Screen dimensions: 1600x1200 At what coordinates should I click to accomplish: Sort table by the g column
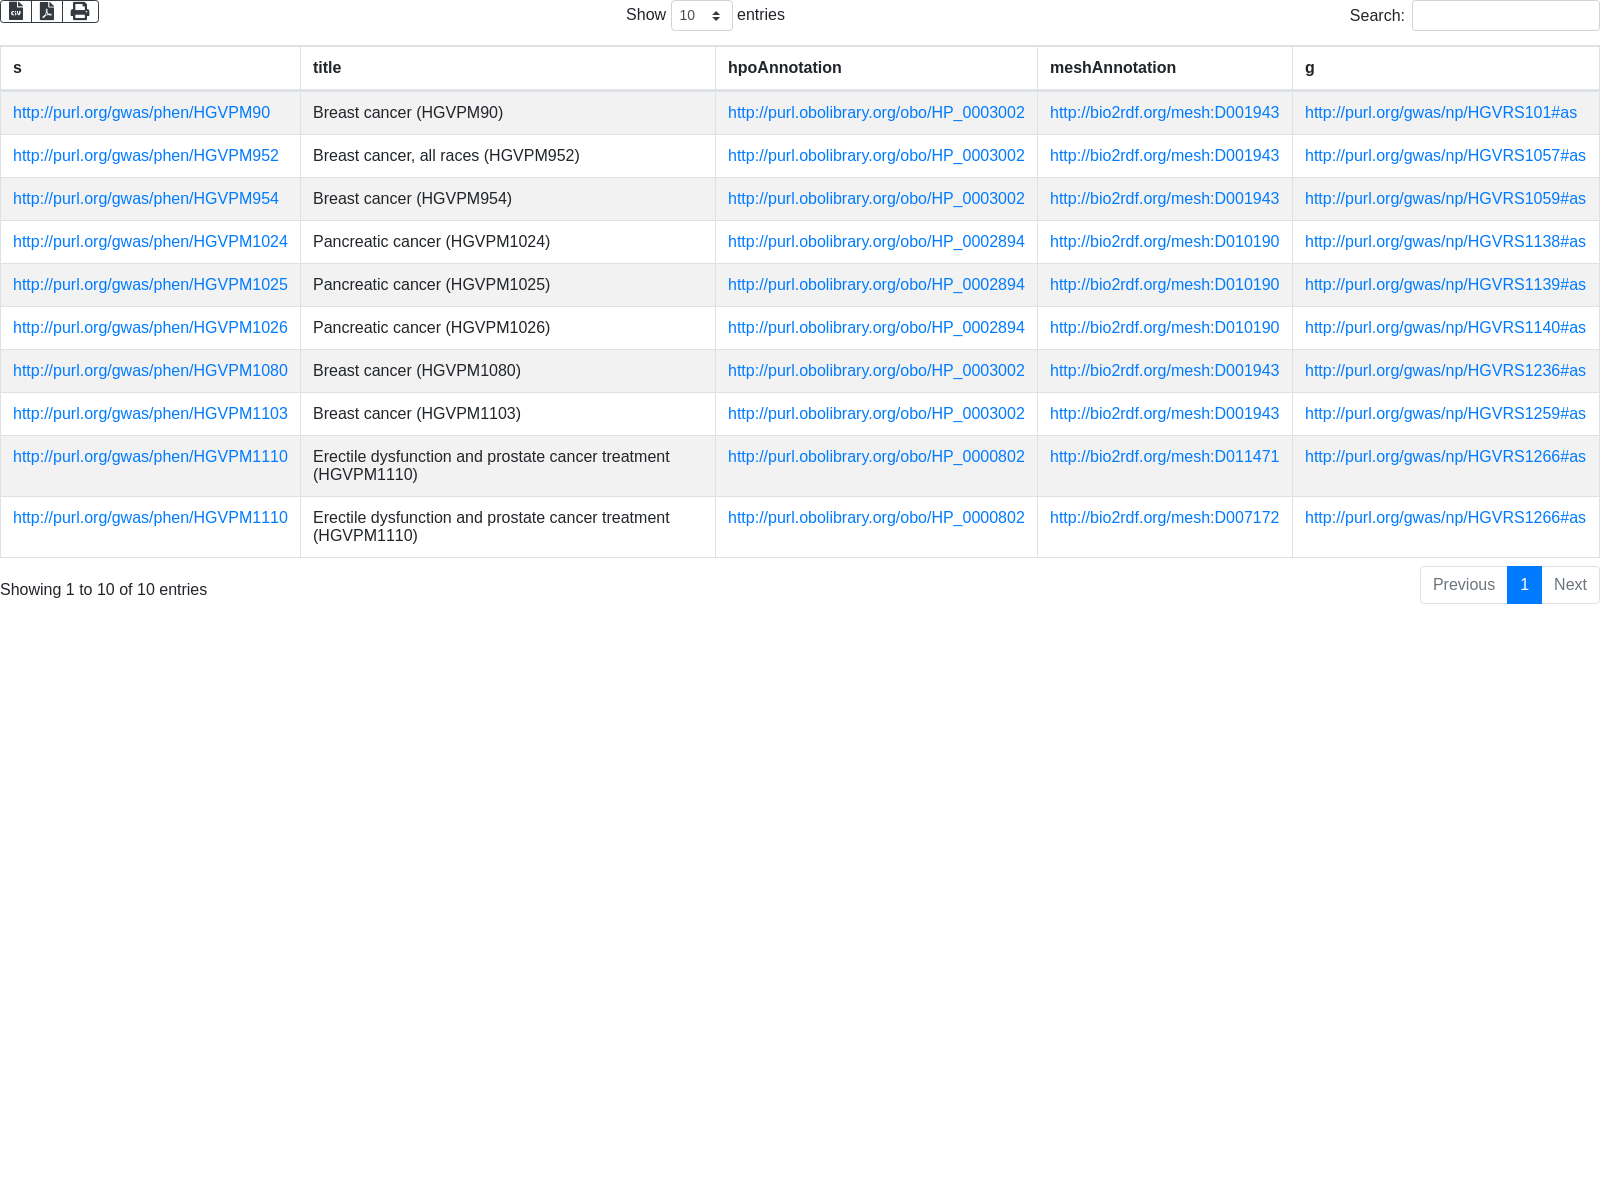pos(1309,68)
